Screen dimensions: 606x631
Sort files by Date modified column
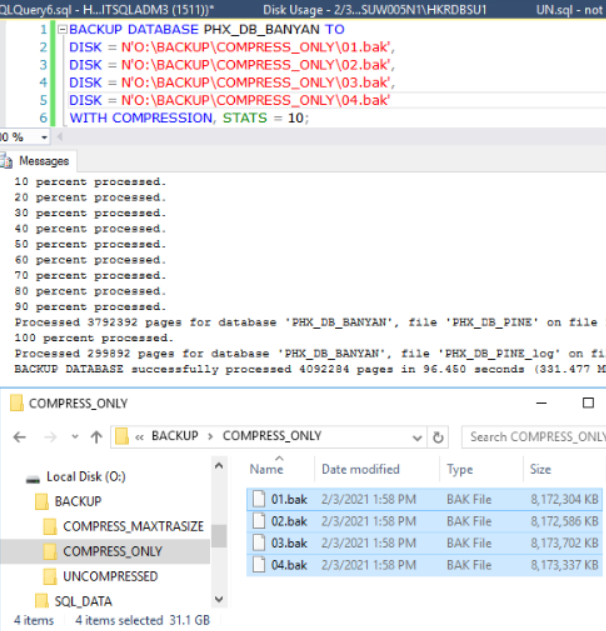361,470
